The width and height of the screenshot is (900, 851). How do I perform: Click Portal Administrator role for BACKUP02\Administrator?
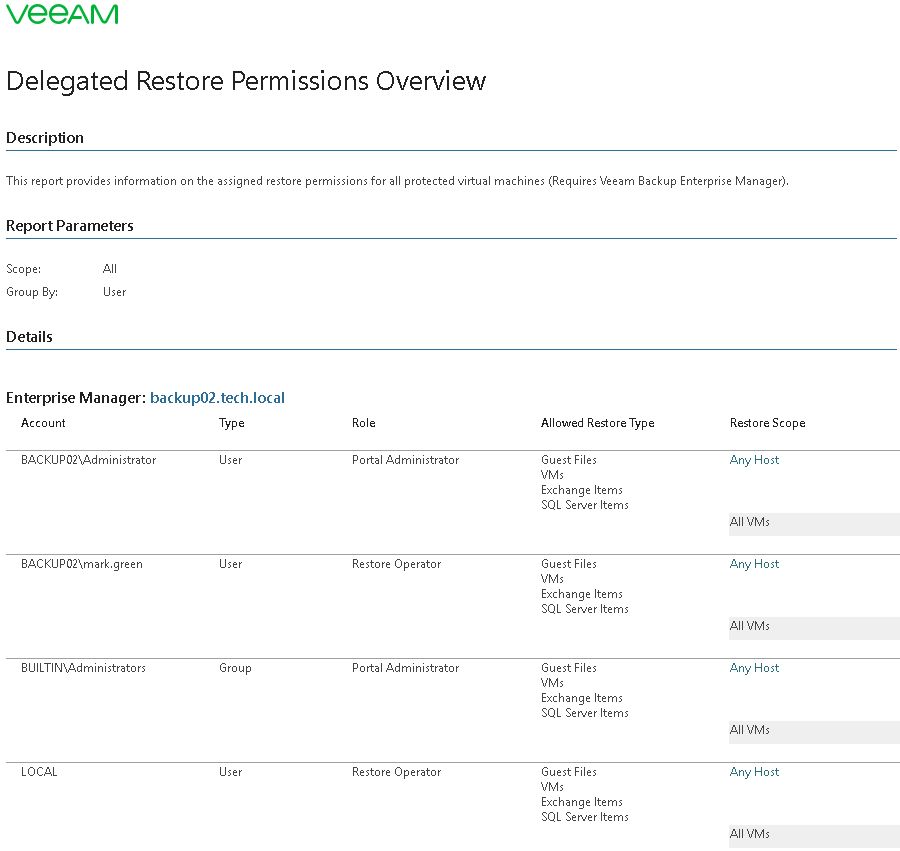pyautogui.click(x=405, y=460)
